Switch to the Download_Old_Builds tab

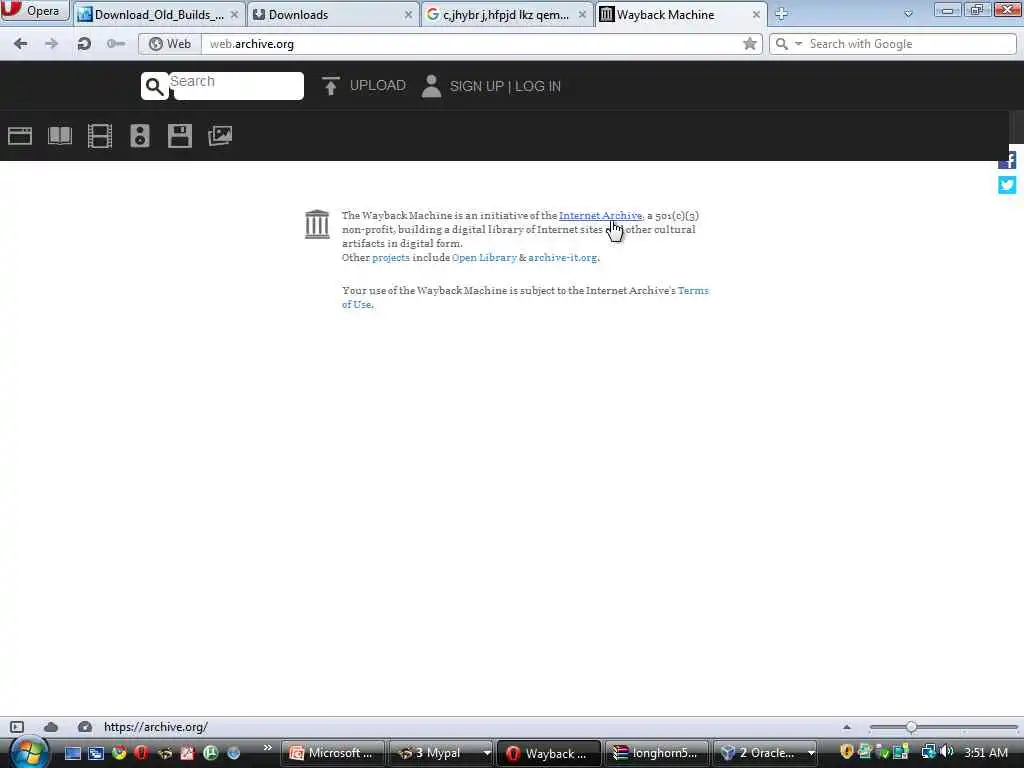159,14
